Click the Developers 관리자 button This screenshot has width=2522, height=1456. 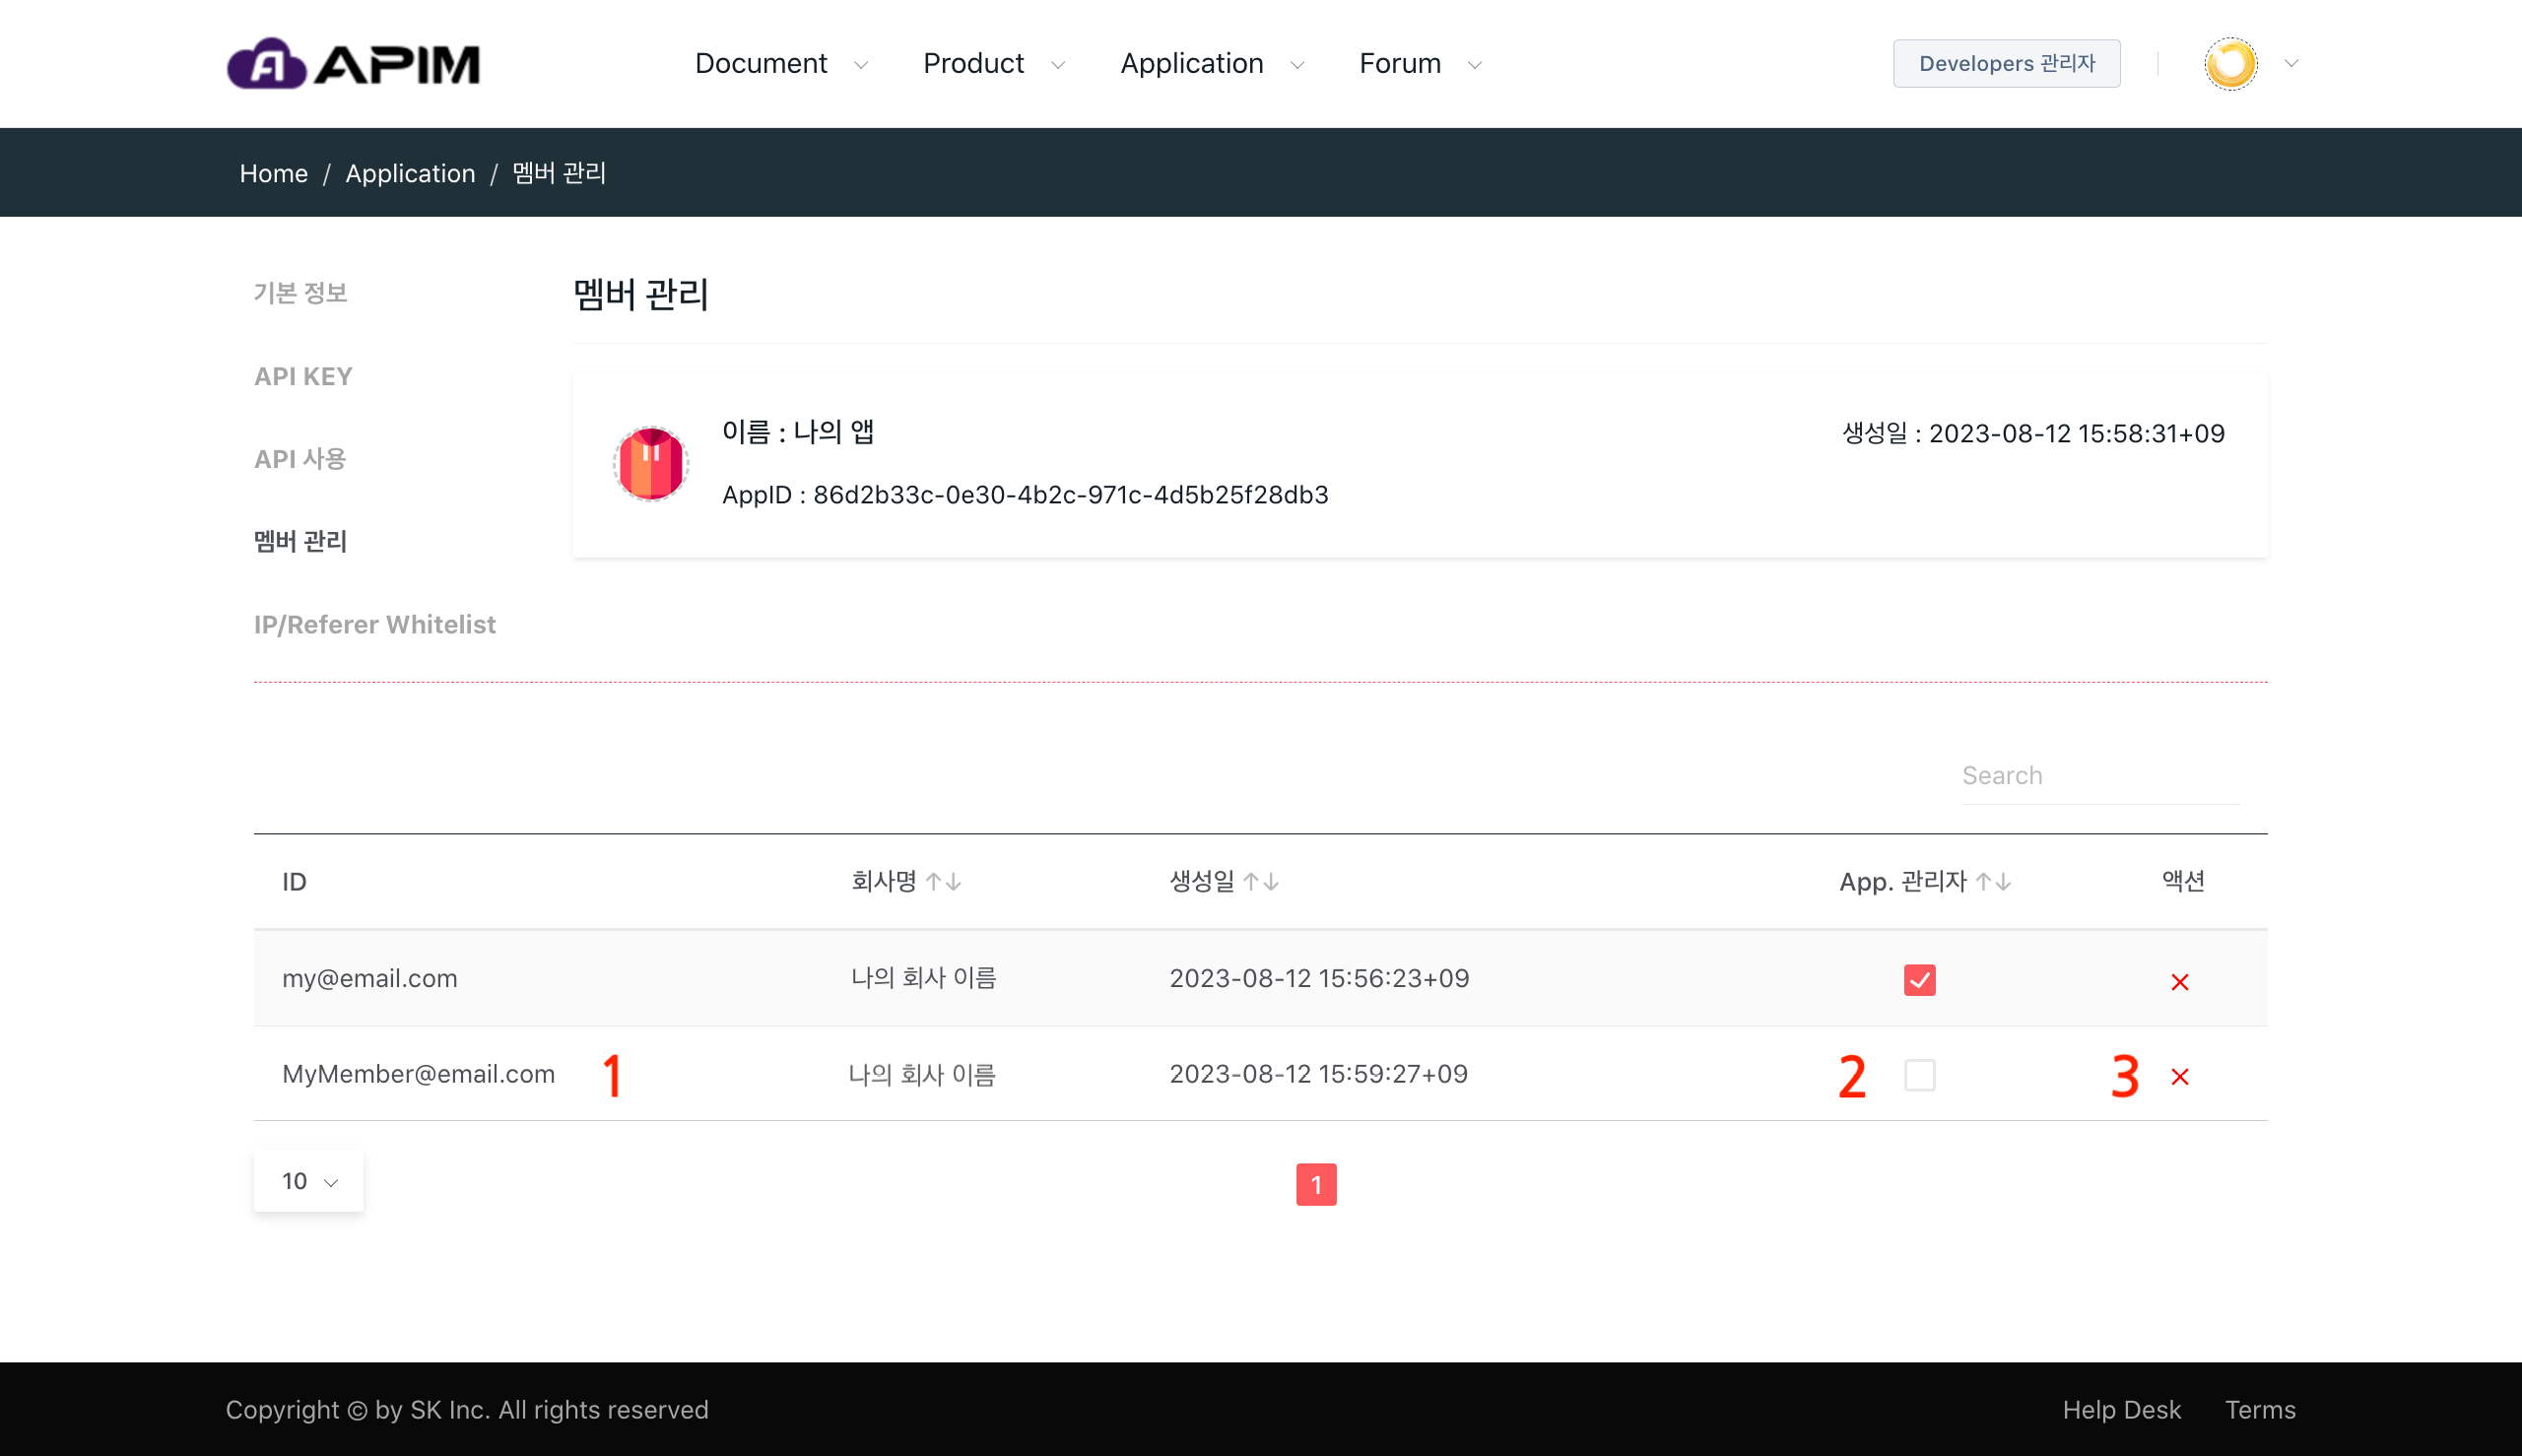[2006, 64]
